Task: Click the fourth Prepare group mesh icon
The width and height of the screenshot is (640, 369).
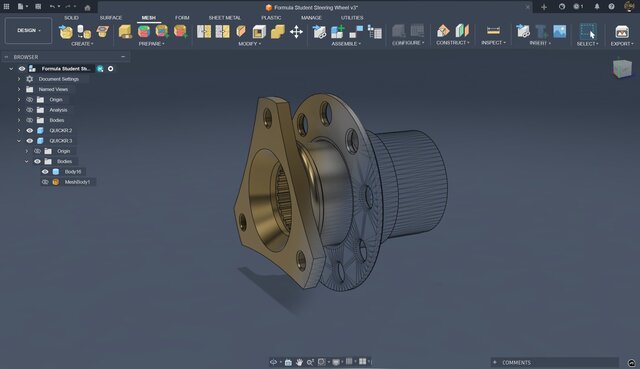Action: pyautogui.click(x=180, y=31)
